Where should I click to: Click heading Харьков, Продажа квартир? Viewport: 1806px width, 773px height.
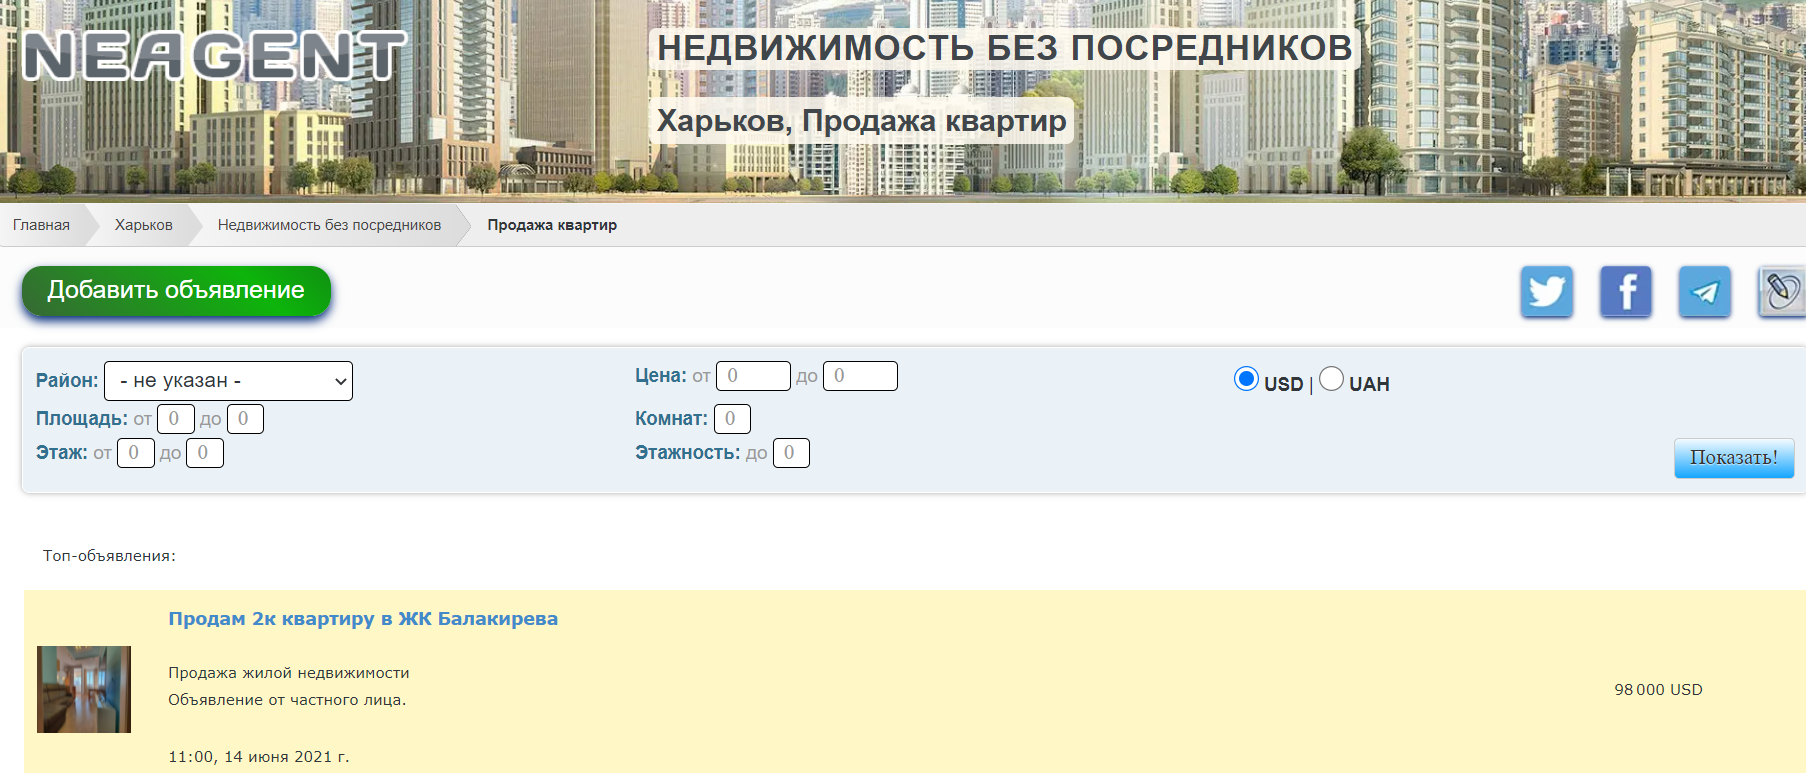coord(862,121)
